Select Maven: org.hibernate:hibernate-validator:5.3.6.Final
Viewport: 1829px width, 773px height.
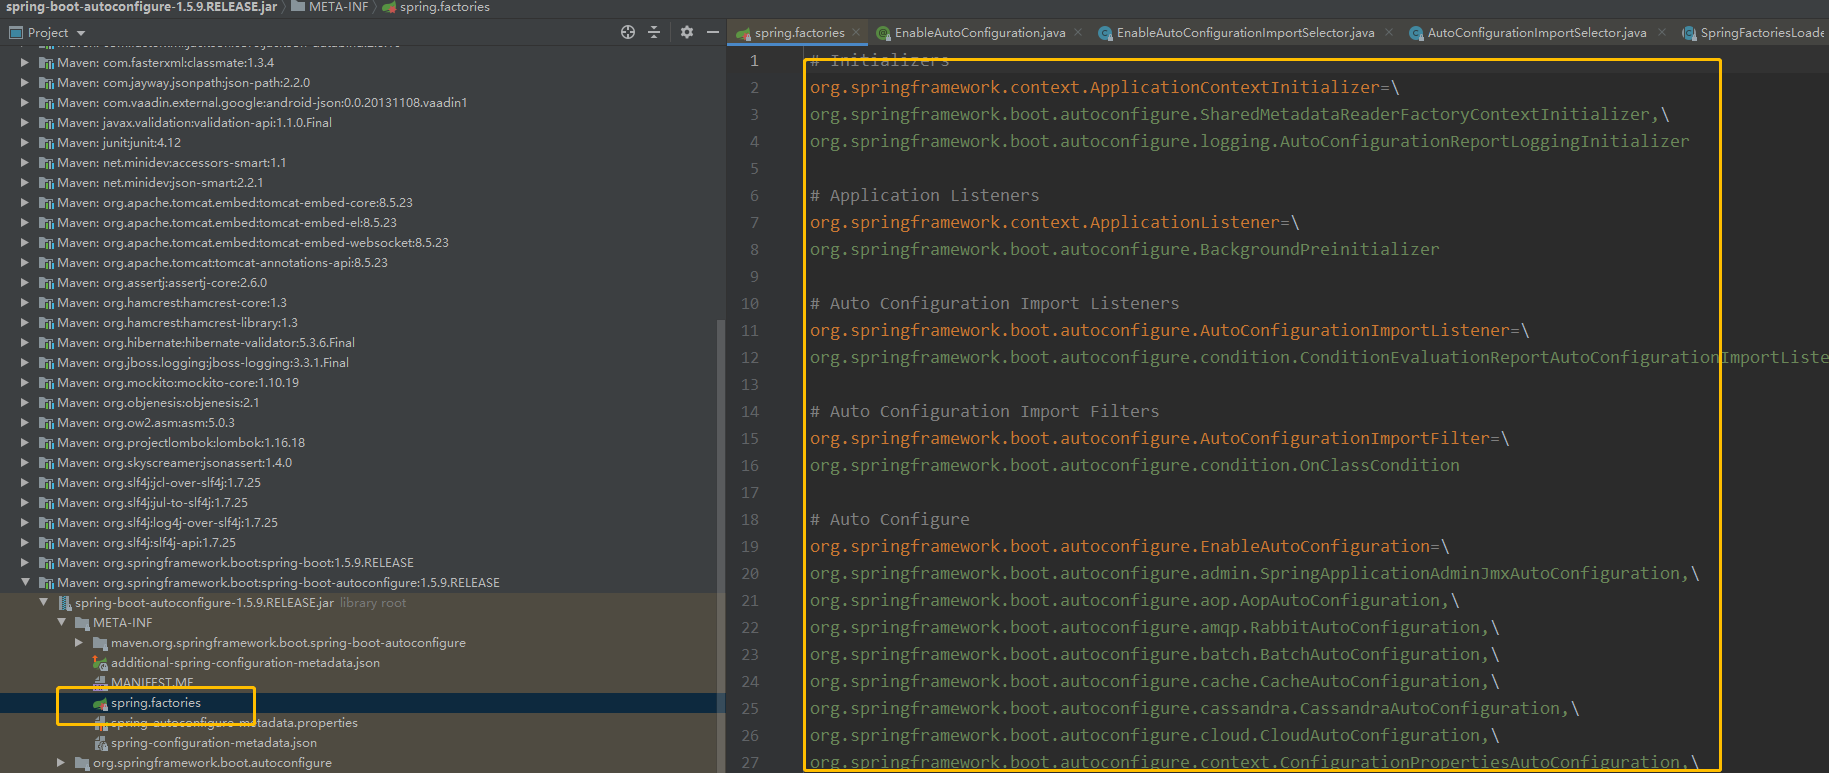[206, 343]
